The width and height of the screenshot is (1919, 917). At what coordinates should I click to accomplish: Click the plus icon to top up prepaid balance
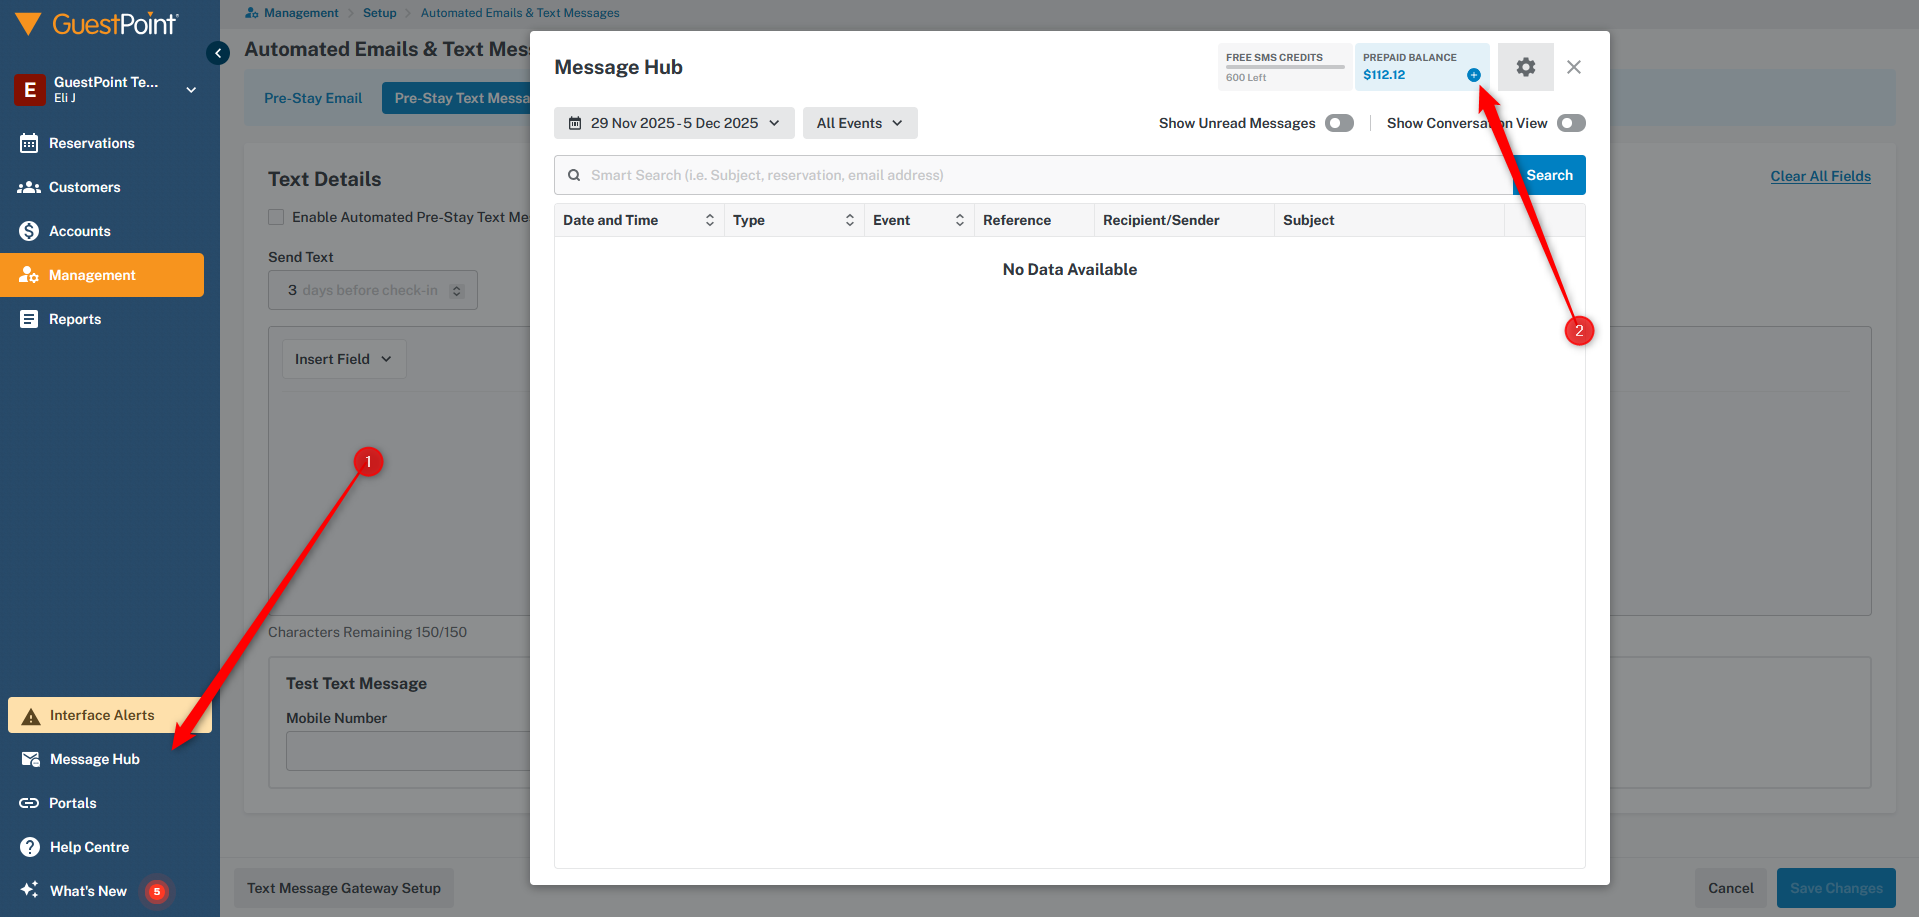pyautogui.click(x=1473, y=75)
